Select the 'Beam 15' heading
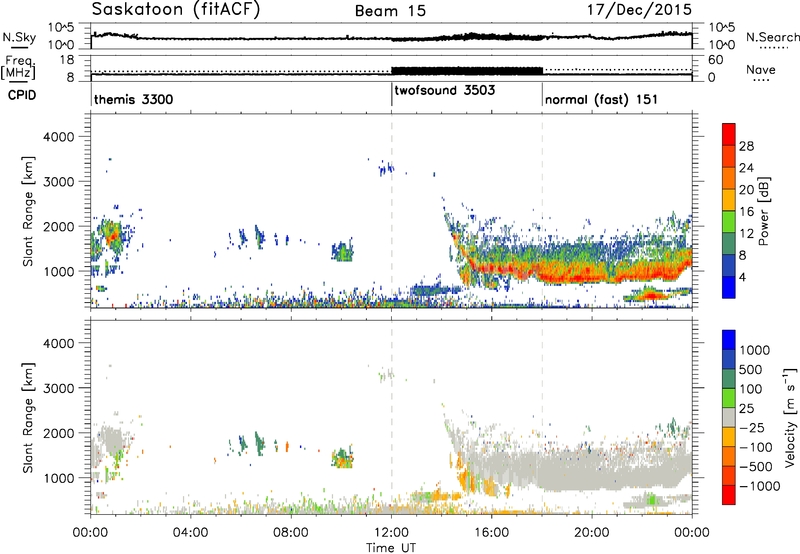This screenshot has height=554, width=800. [390, 11]
